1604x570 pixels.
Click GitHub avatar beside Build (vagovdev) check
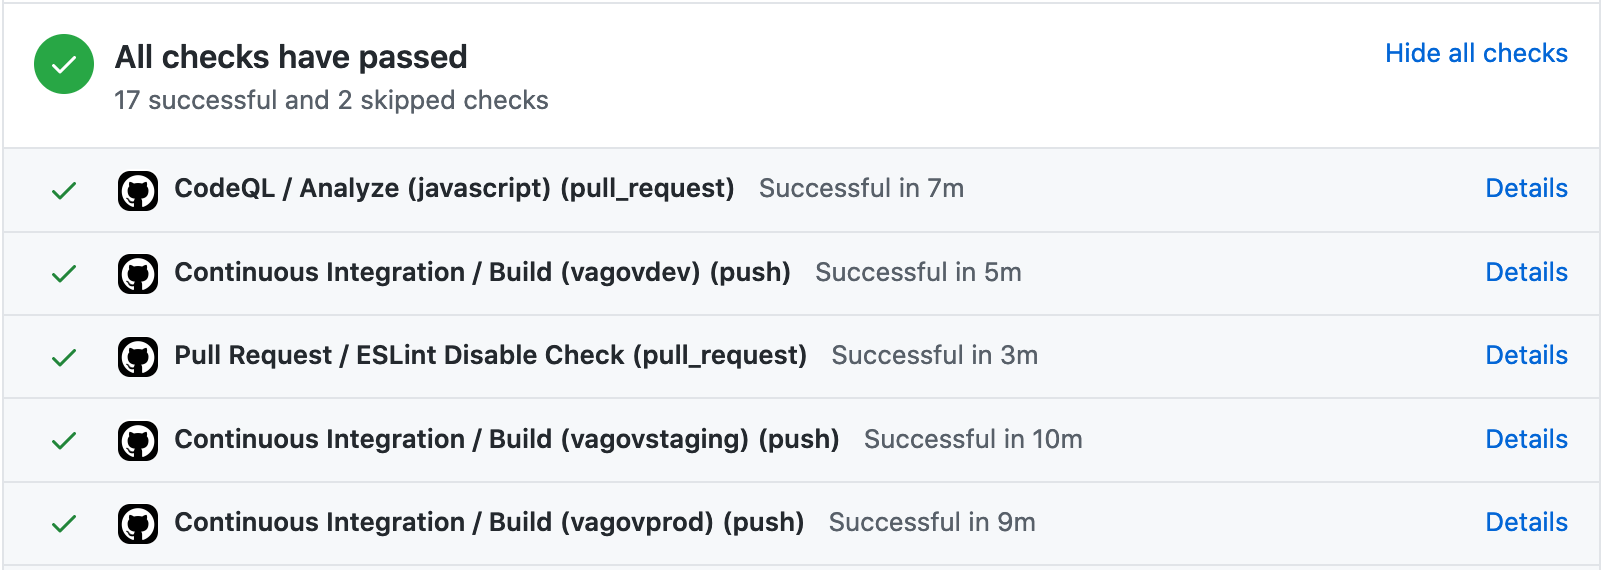(x=138, y=273)
